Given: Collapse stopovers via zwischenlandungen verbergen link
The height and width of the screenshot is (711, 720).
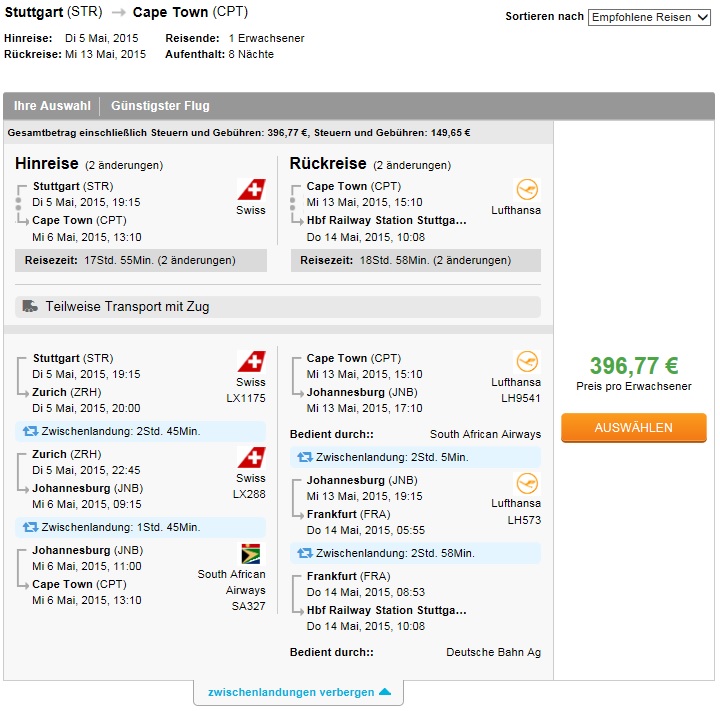Looking at the screenshot, I should [x=291, y=692].
